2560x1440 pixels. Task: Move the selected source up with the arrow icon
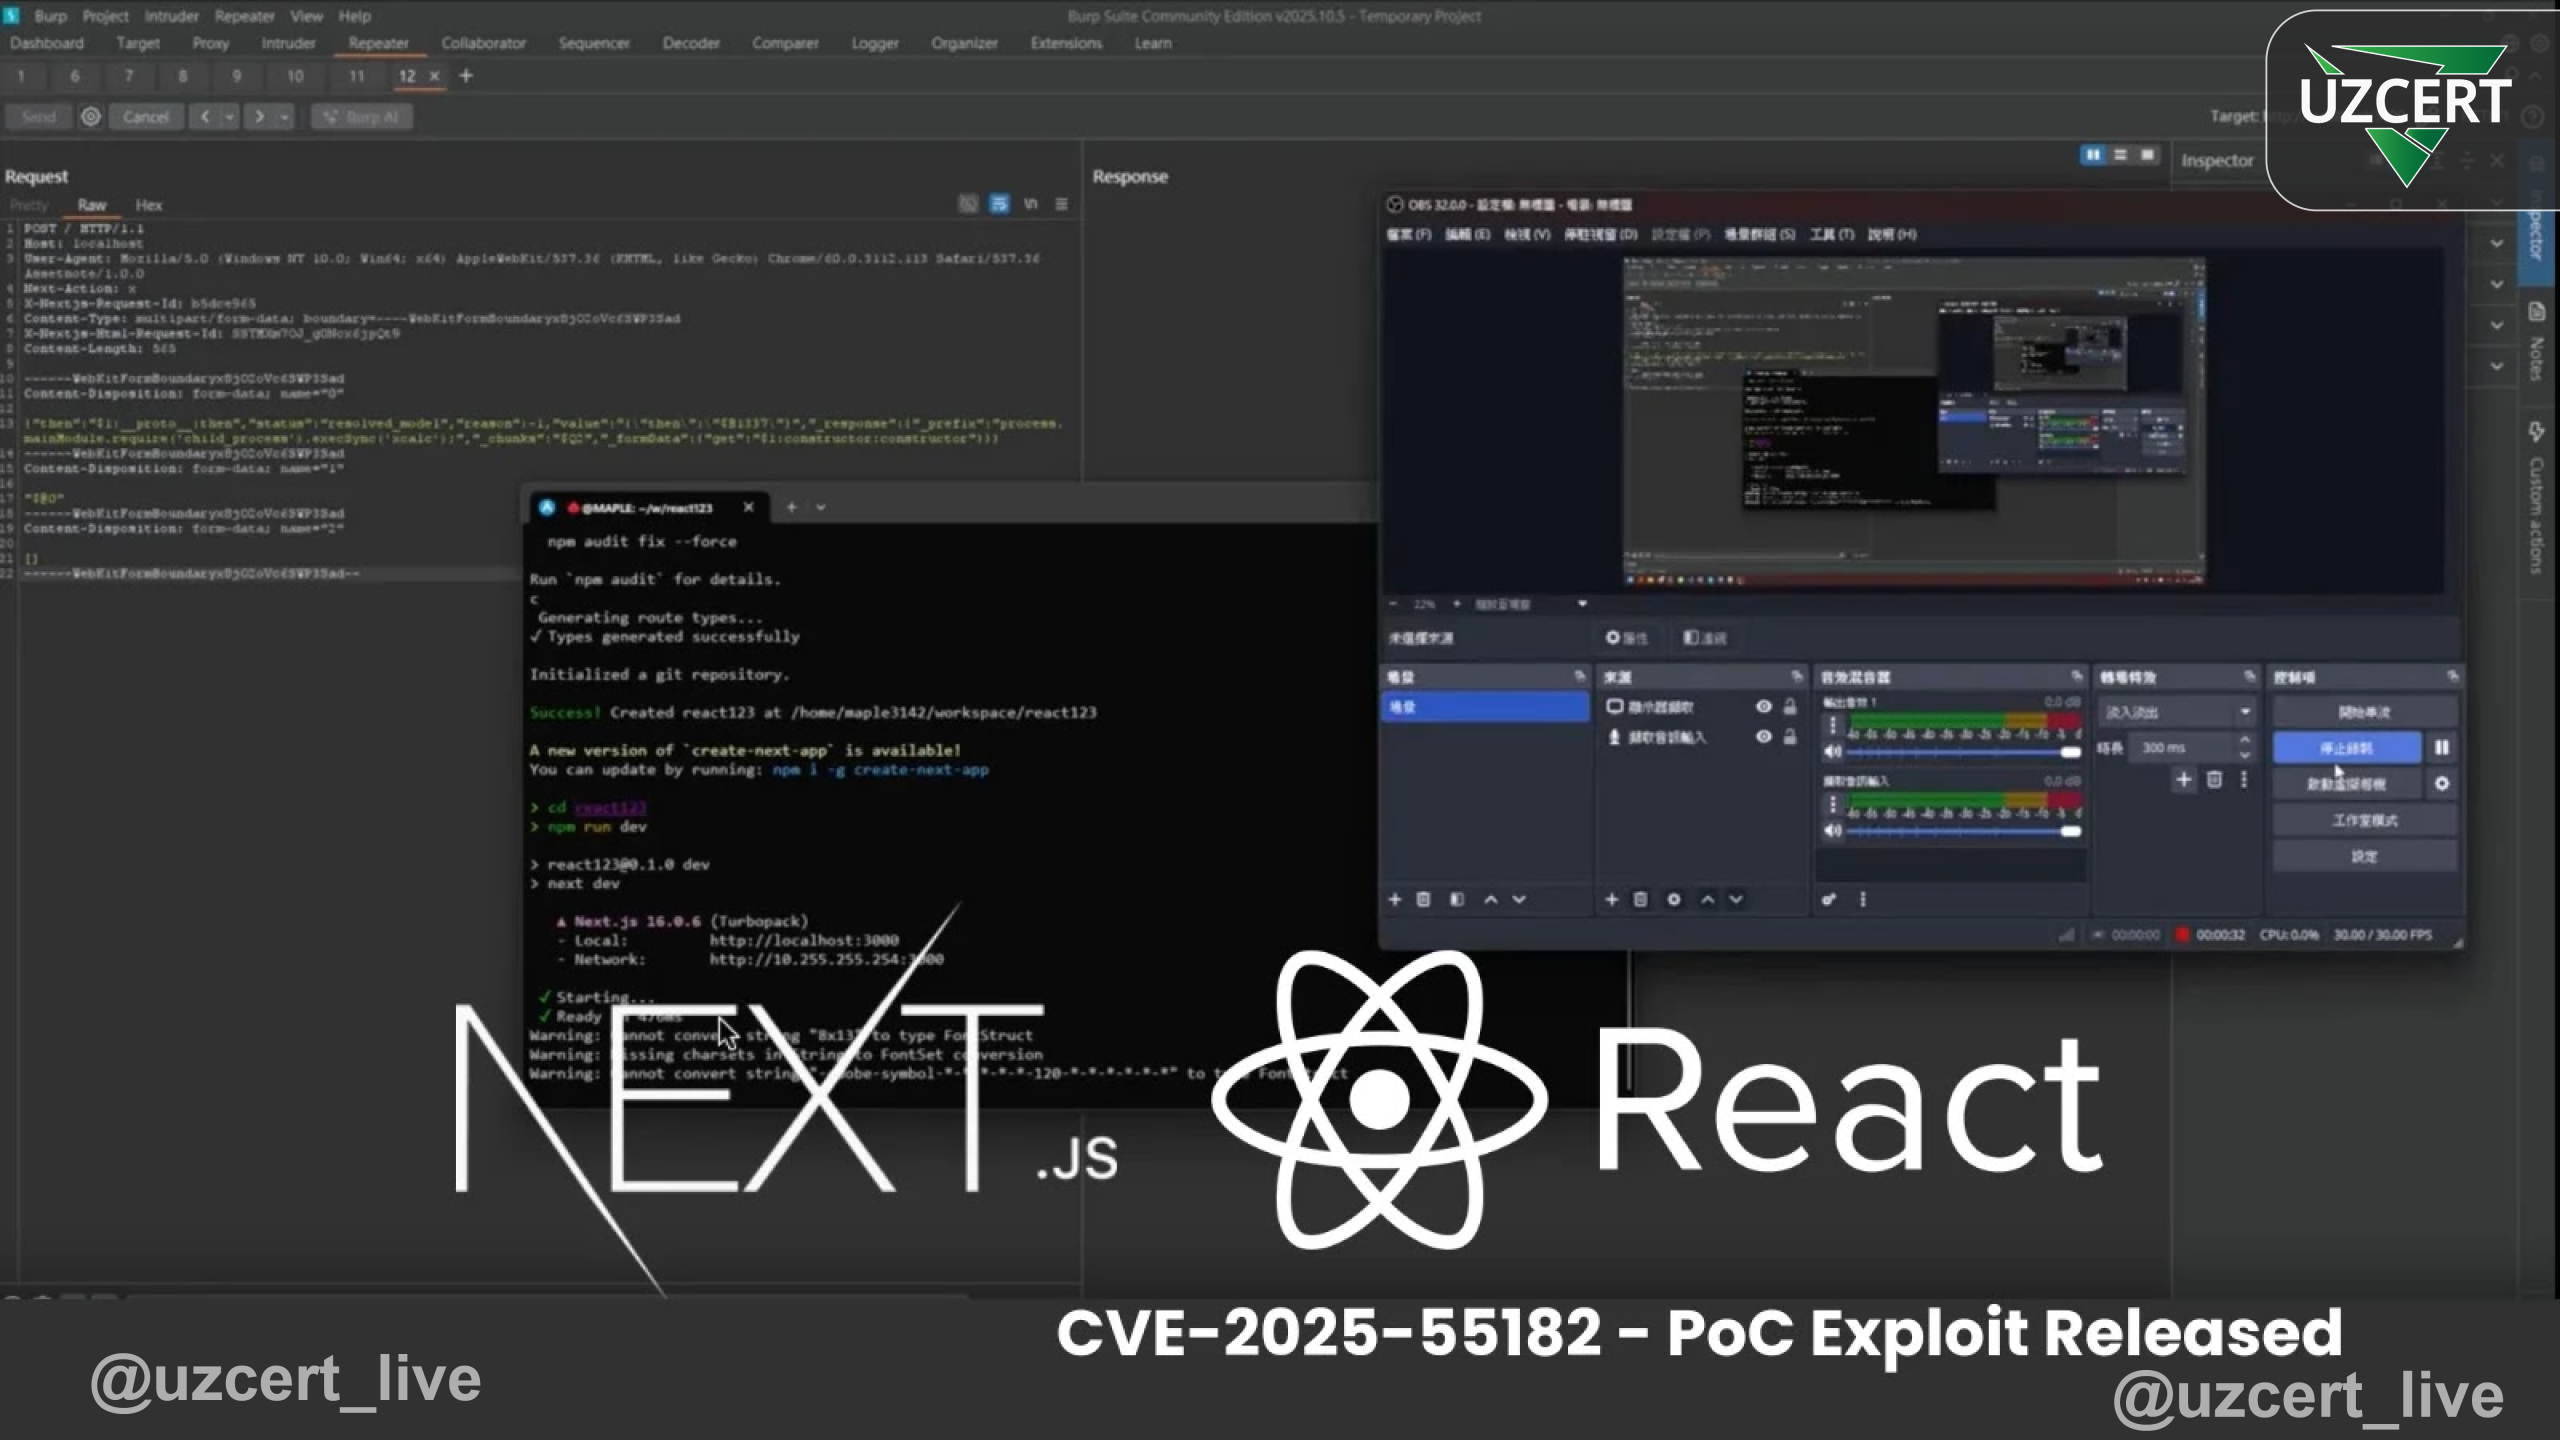click(1709, 900)
